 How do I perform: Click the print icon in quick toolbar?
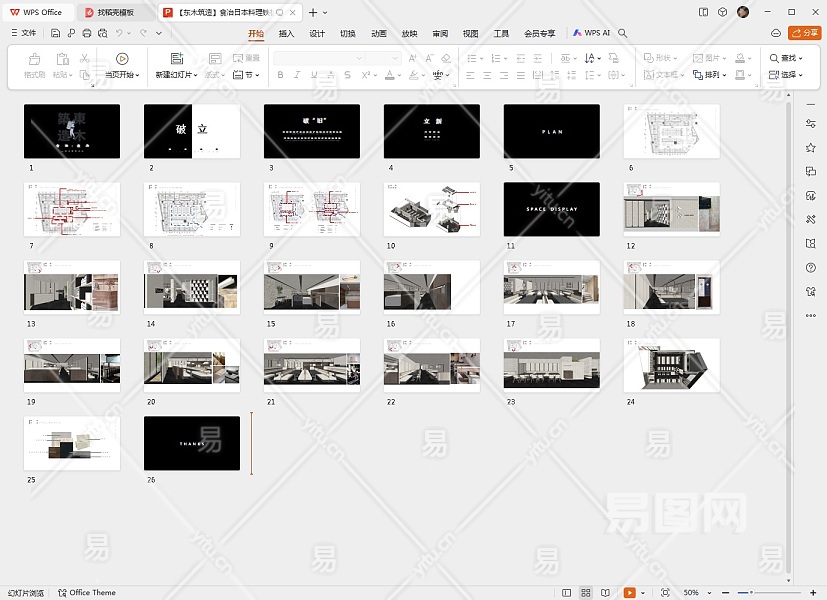[87, 33]
